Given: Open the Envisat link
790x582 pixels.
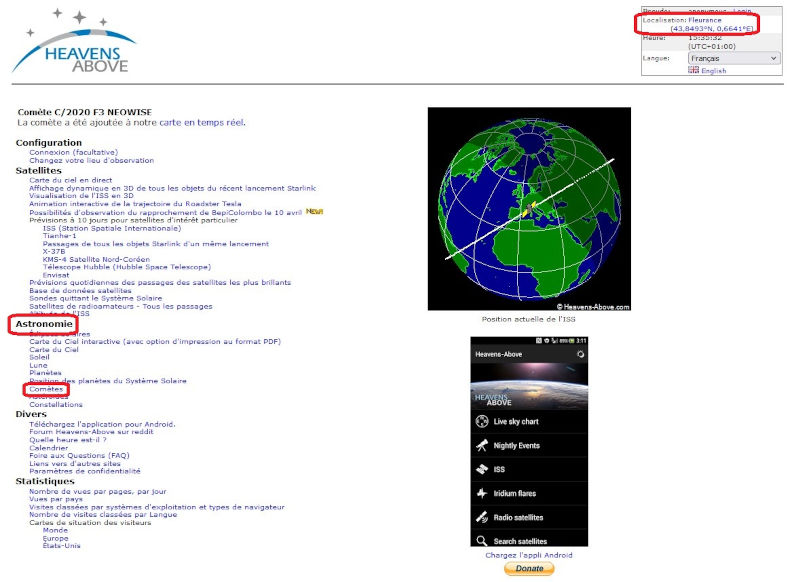Looking at the screenshot, I should pos(56,275).
